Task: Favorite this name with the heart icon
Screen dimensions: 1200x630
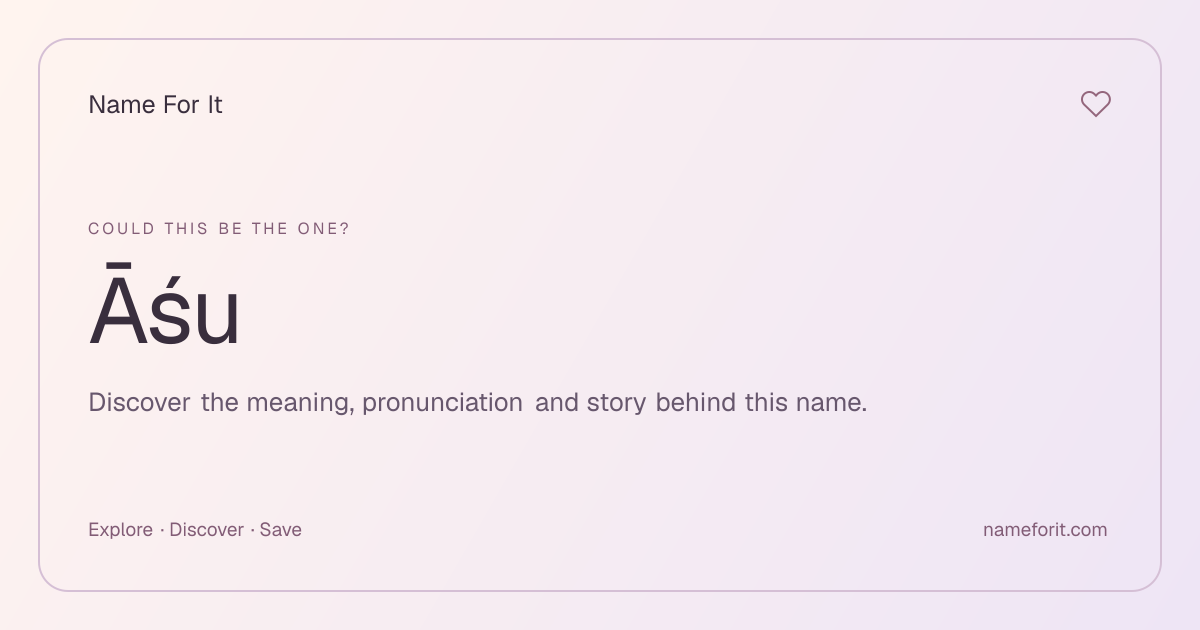Action: [x=1096, y=104]
